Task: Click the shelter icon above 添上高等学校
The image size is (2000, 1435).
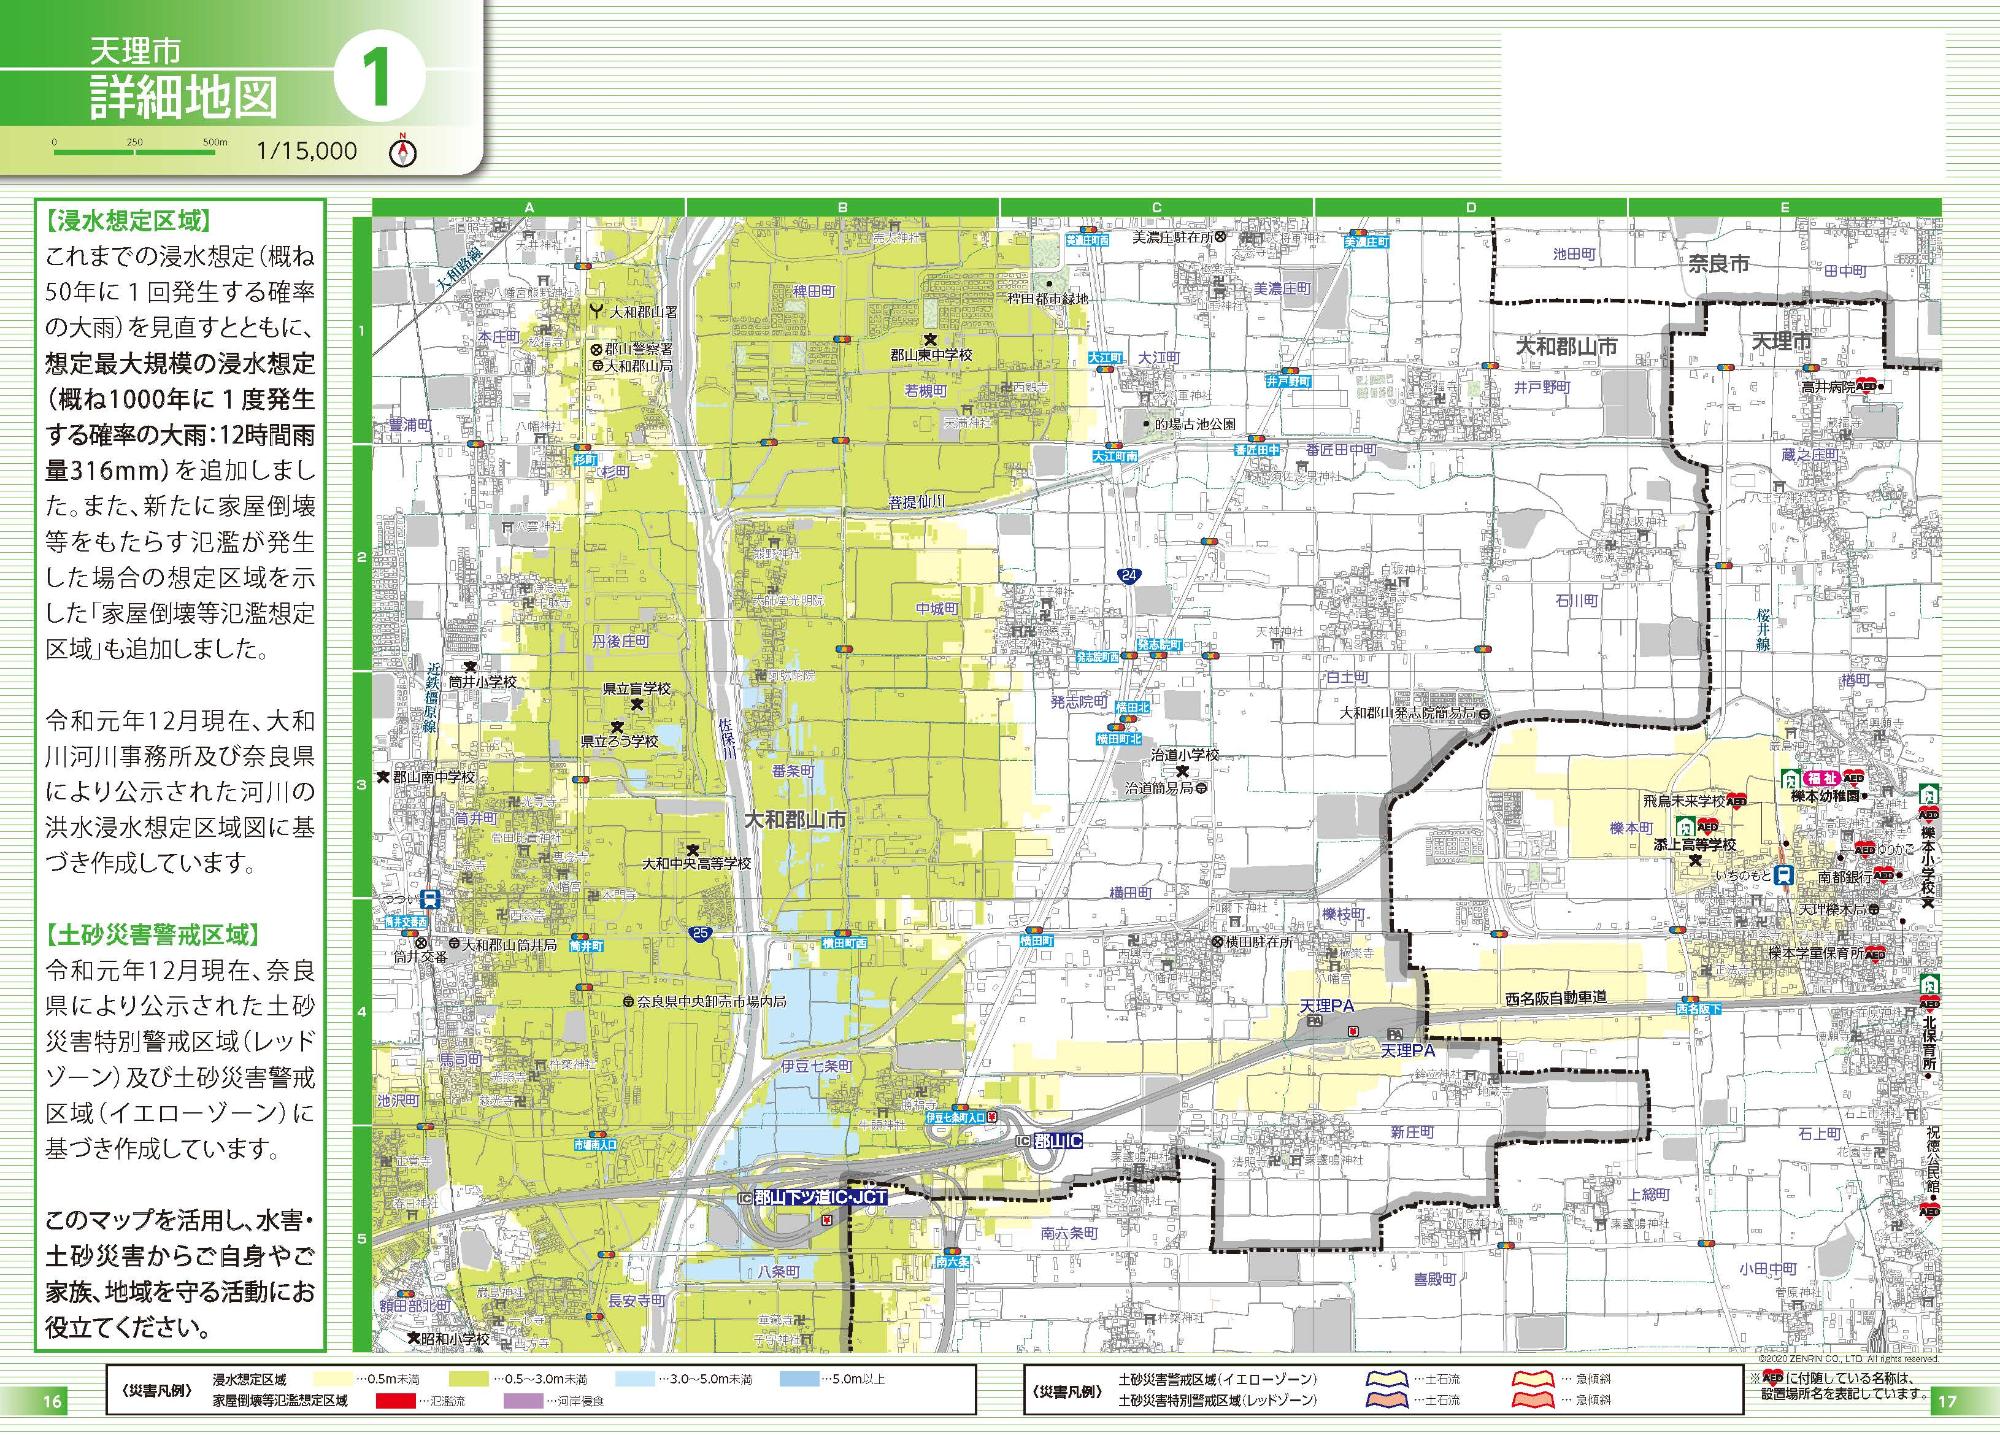Action: click(x=1686, y=826)
